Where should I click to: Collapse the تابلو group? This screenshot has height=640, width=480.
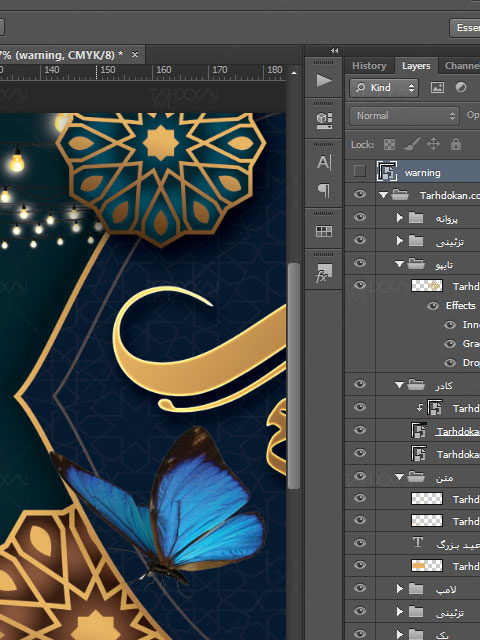400,264
